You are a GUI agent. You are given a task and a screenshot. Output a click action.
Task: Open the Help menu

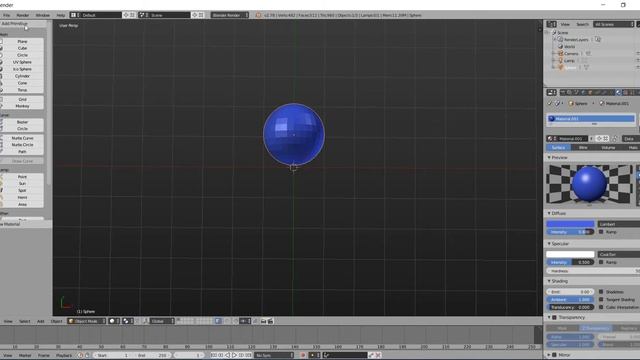pos(60,15)
